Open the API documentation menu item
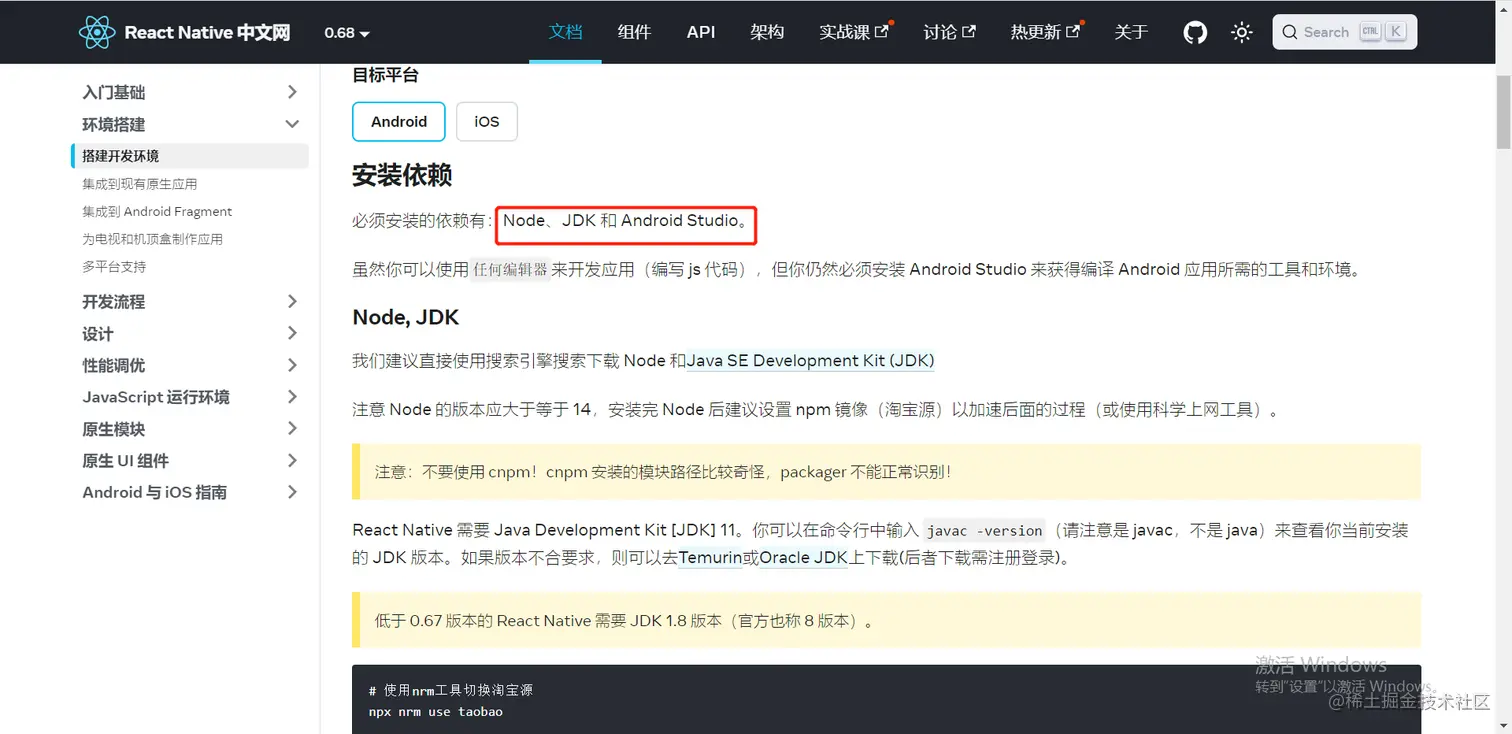The image size is (1512, 734). coord(700,31)
